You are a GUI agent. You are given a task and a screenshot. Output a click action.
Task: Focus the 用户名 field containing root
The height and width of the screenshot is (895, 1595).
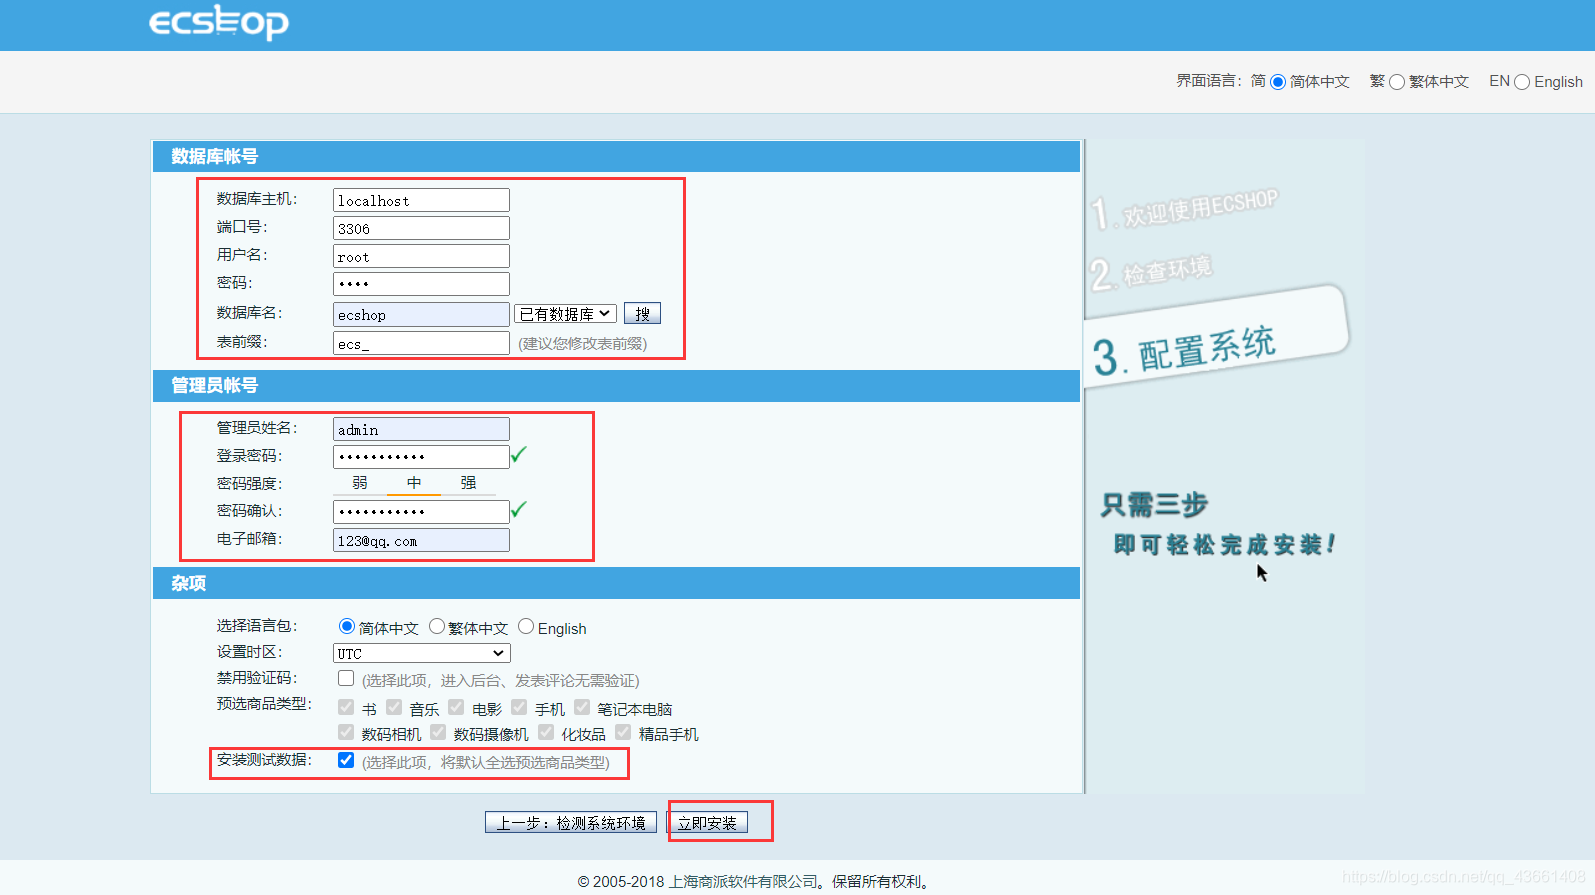pyautogui.click(x=421, y=256)
